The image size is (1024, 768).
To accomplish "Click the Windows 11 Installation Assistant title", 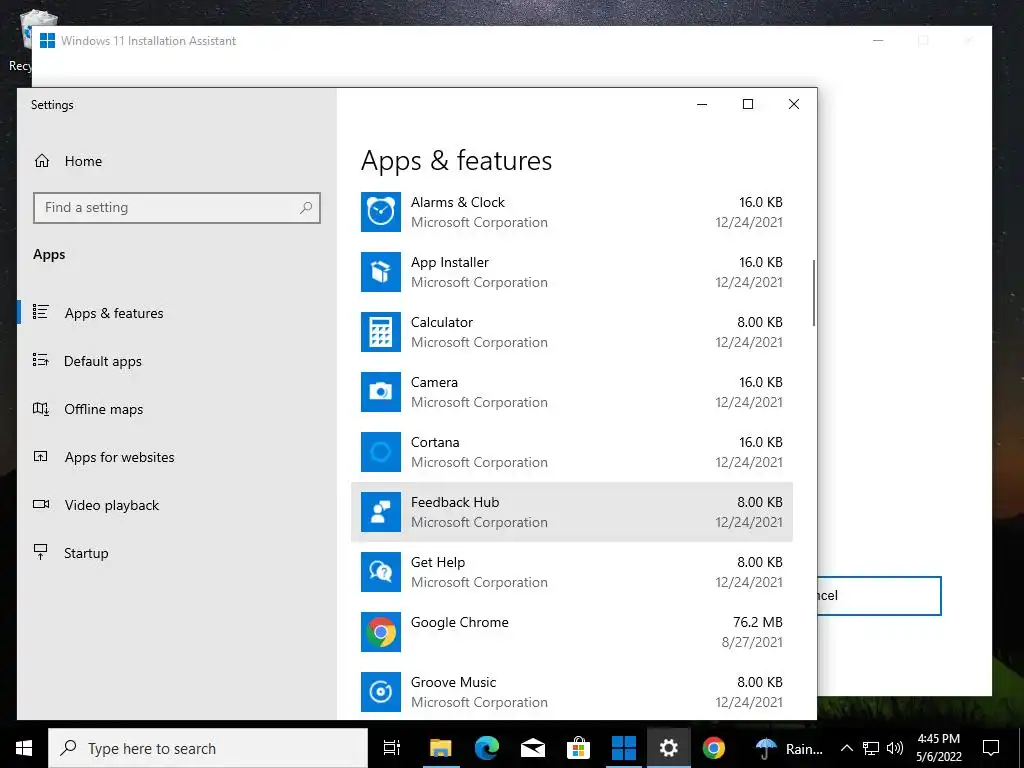I will tap(148, 40).
